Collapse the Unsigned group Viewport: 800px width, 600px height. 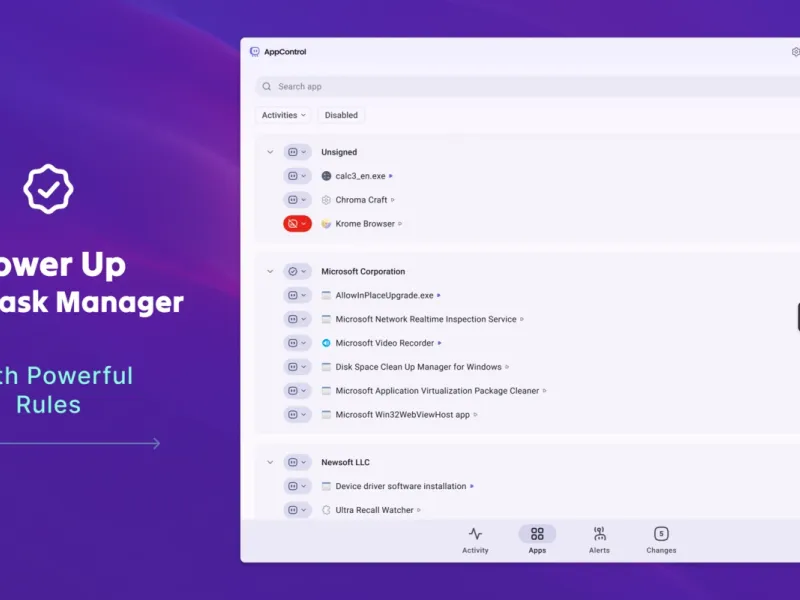270,152
